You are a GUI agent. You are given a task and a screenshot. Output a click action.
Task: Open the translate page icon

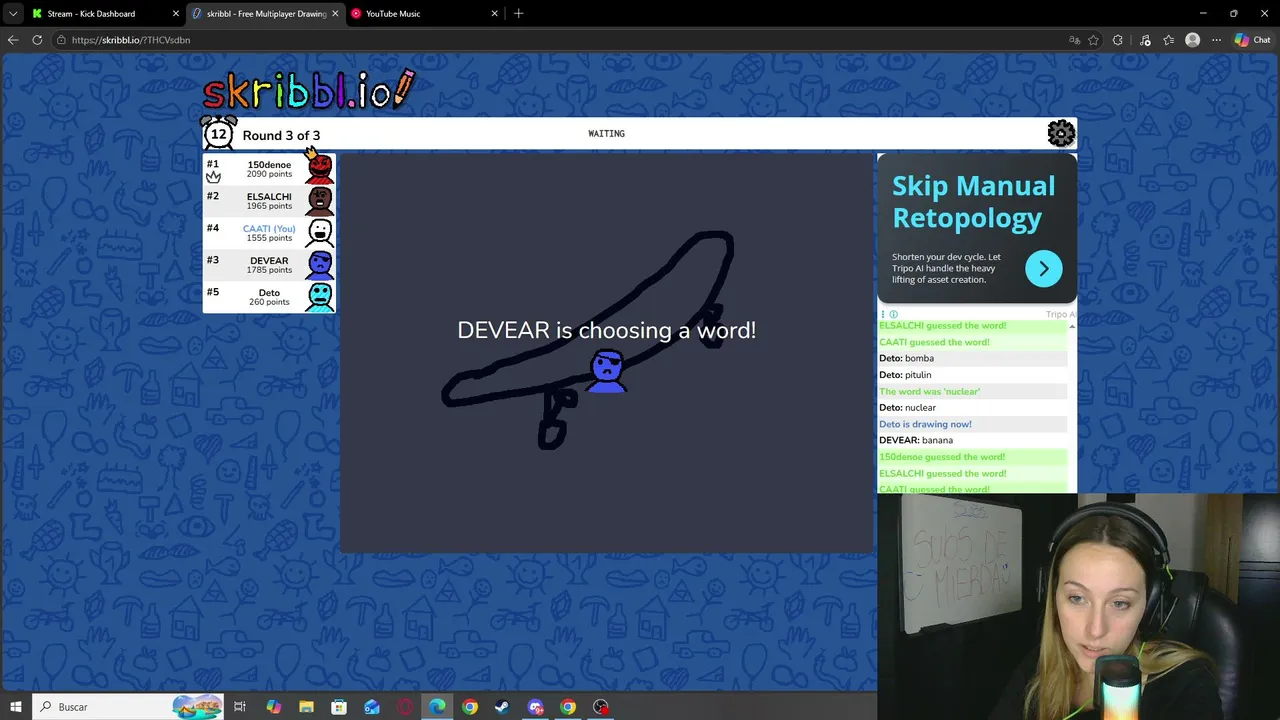click(1074, 40)
